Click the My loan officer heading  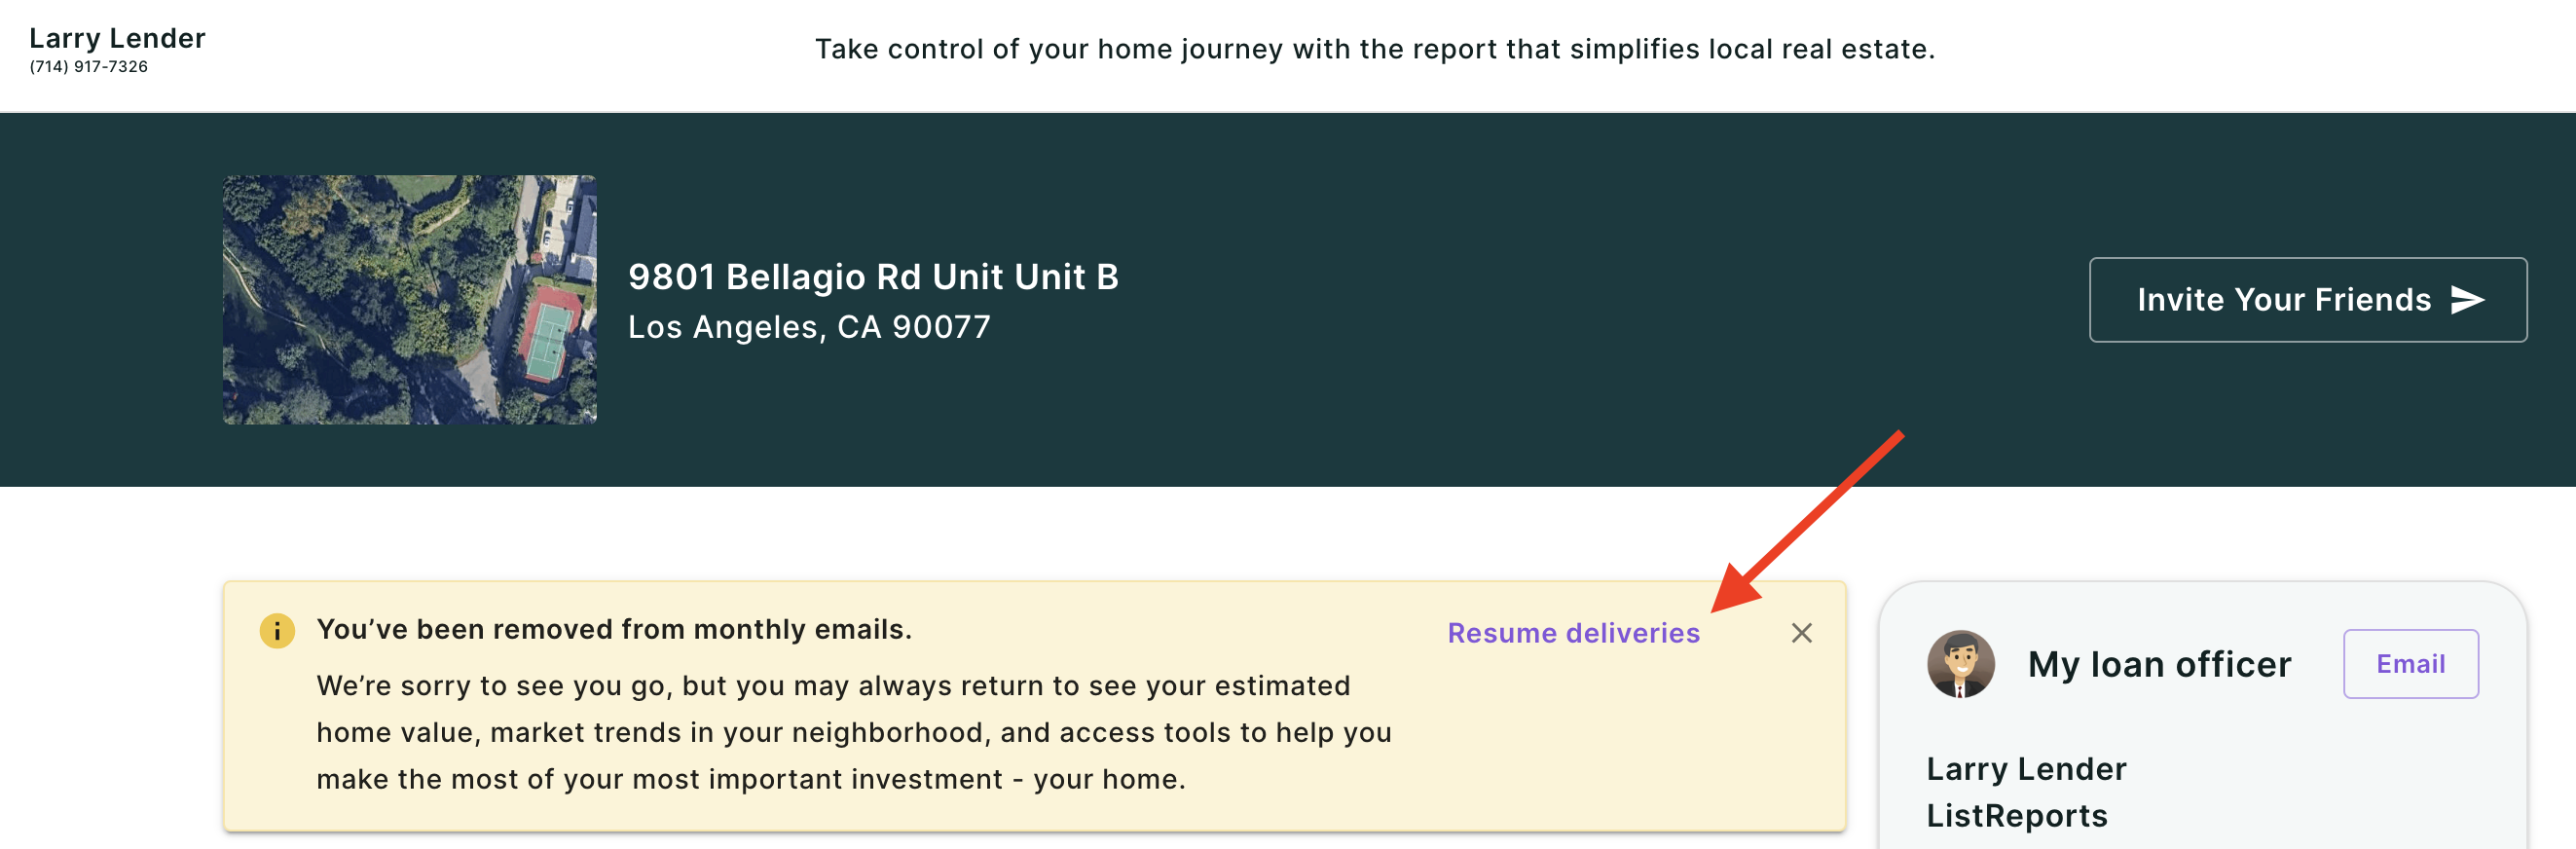(2158, 665)
